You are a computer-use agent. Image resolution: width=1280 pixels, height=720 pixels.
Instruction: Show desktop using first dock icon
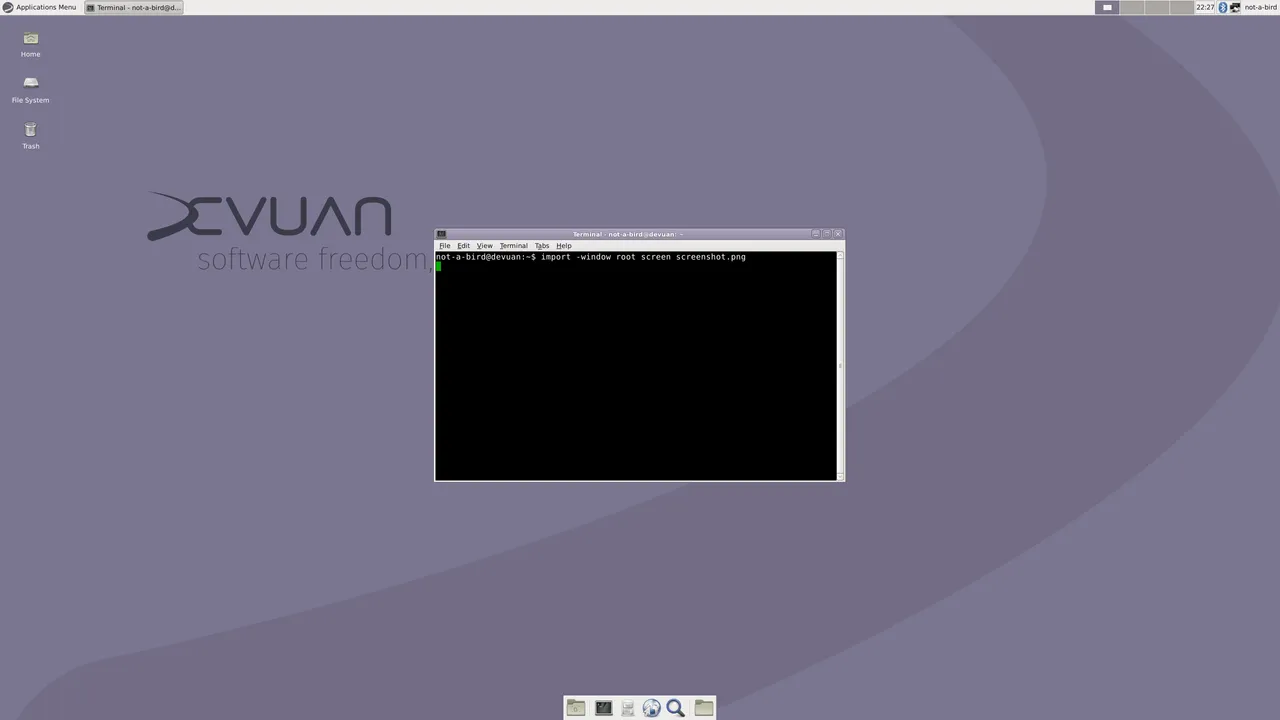point(576,708)
